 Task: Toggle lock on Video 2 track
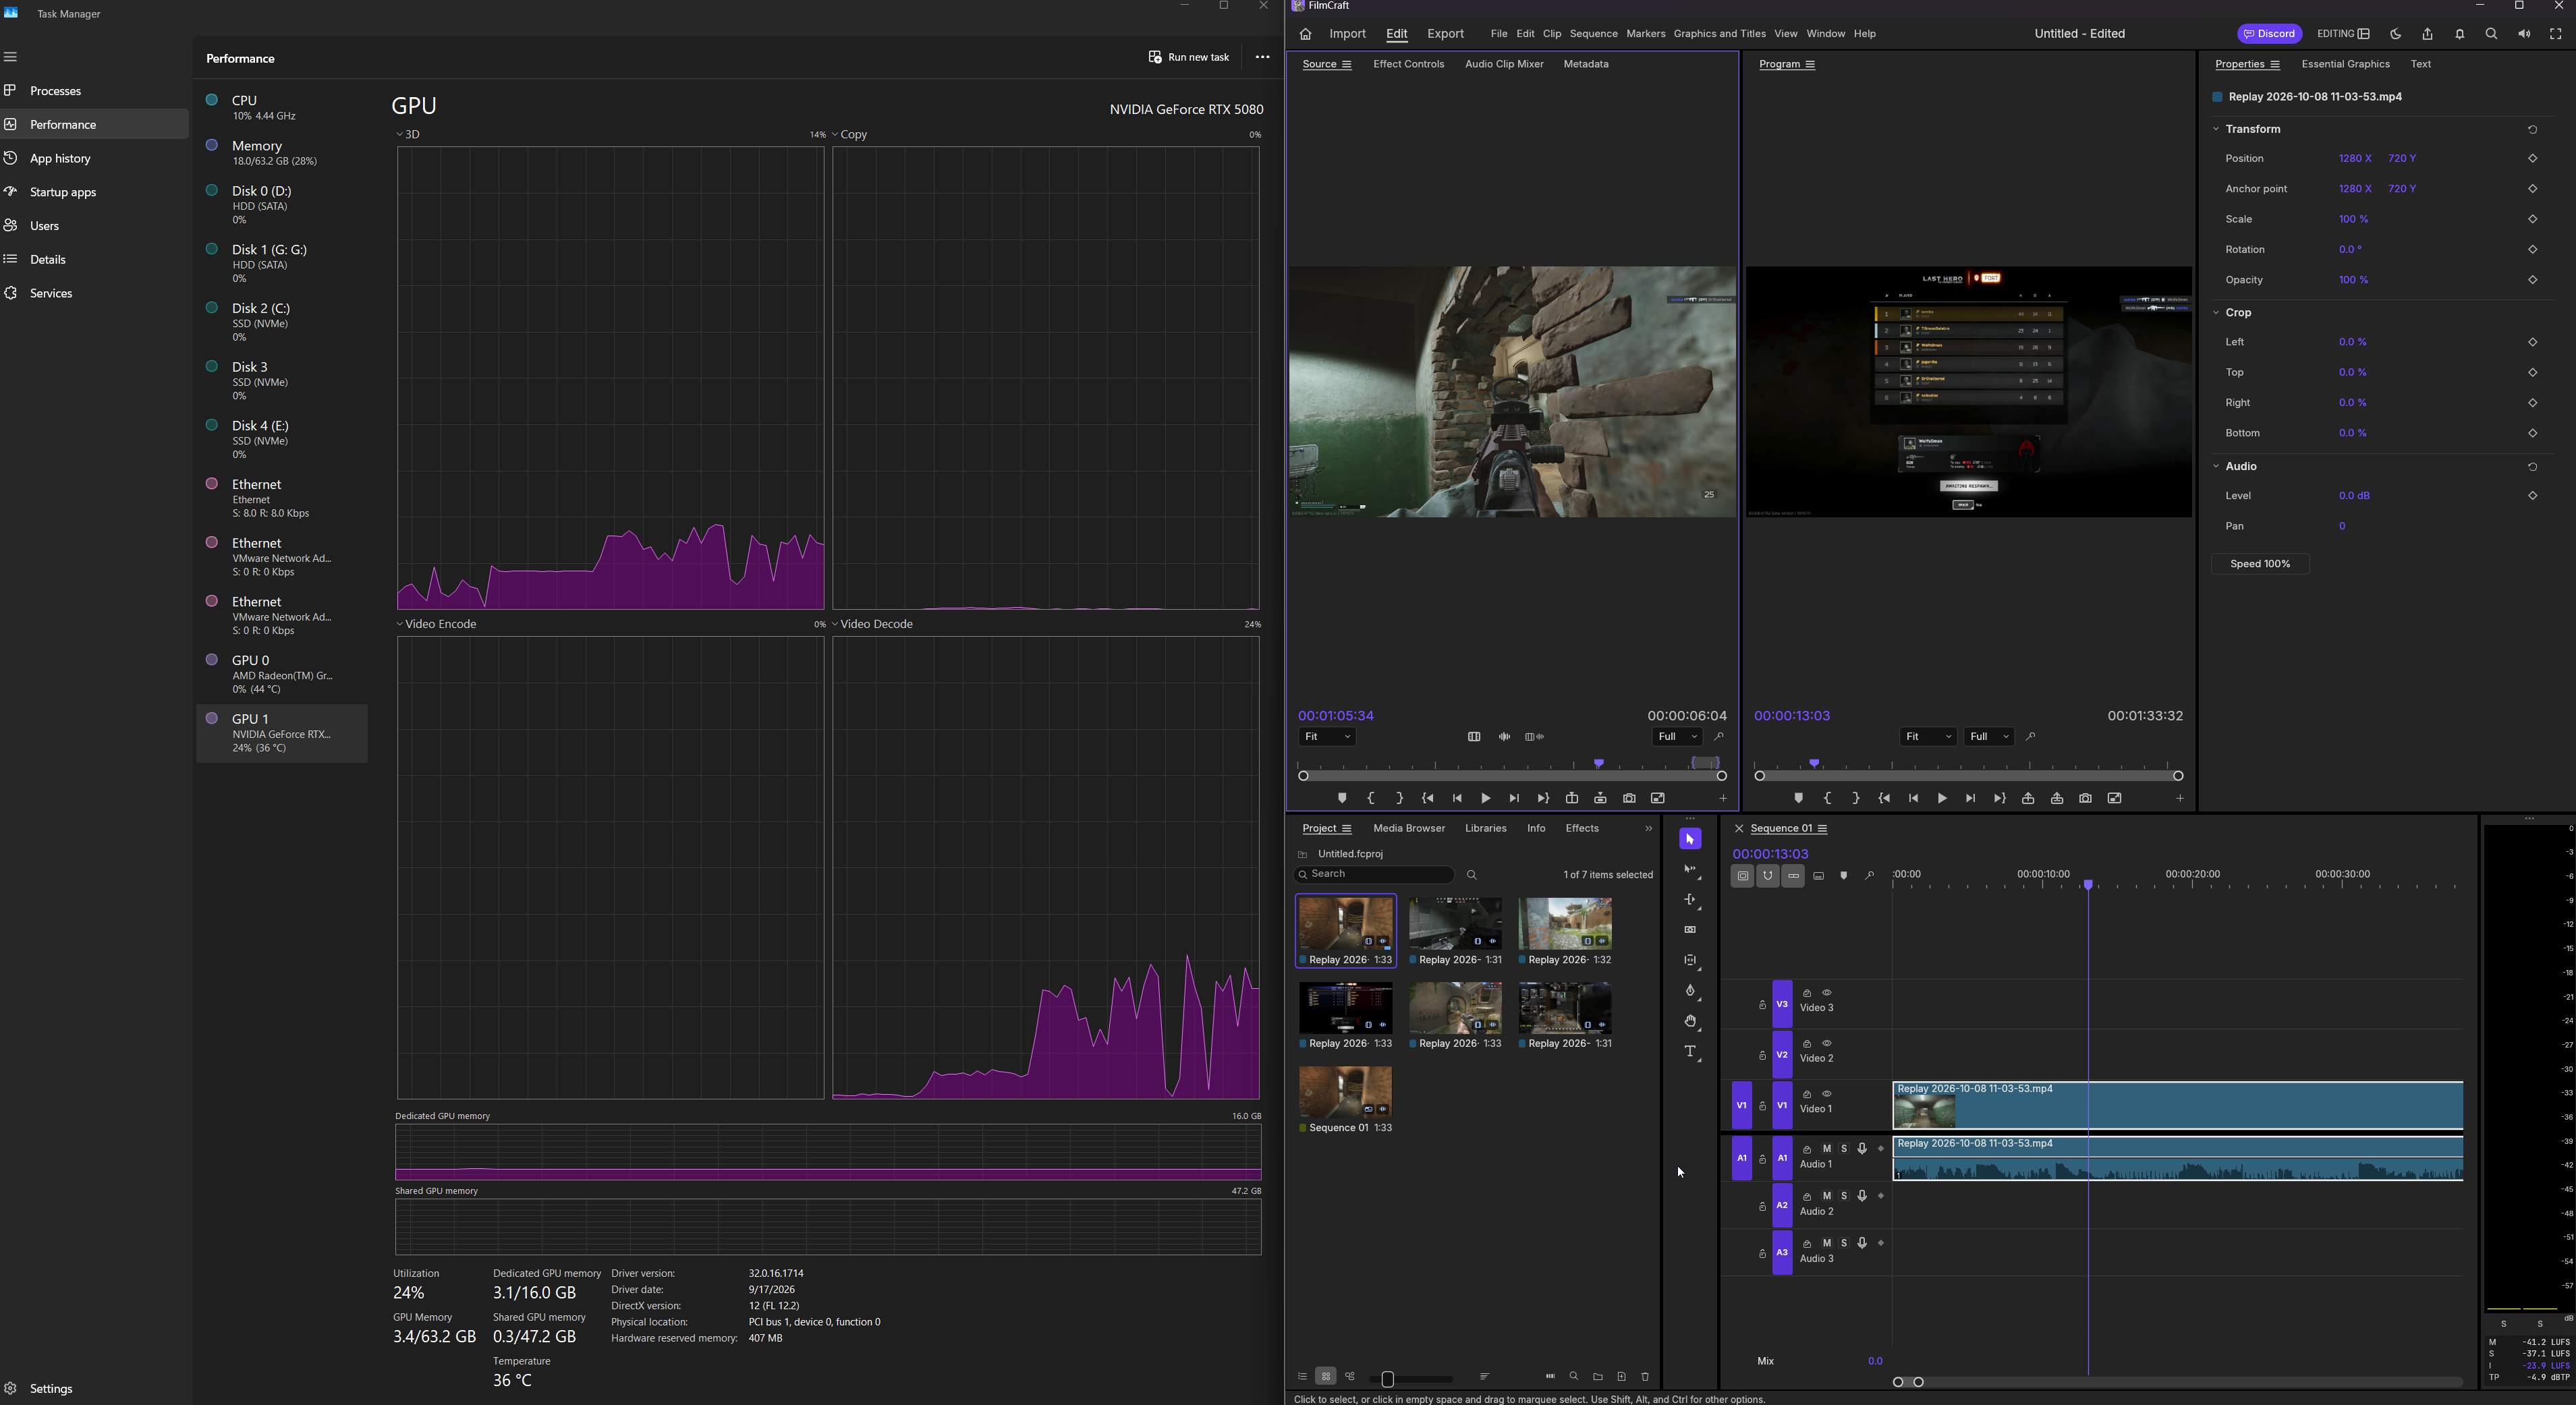coord(1762,1056)
